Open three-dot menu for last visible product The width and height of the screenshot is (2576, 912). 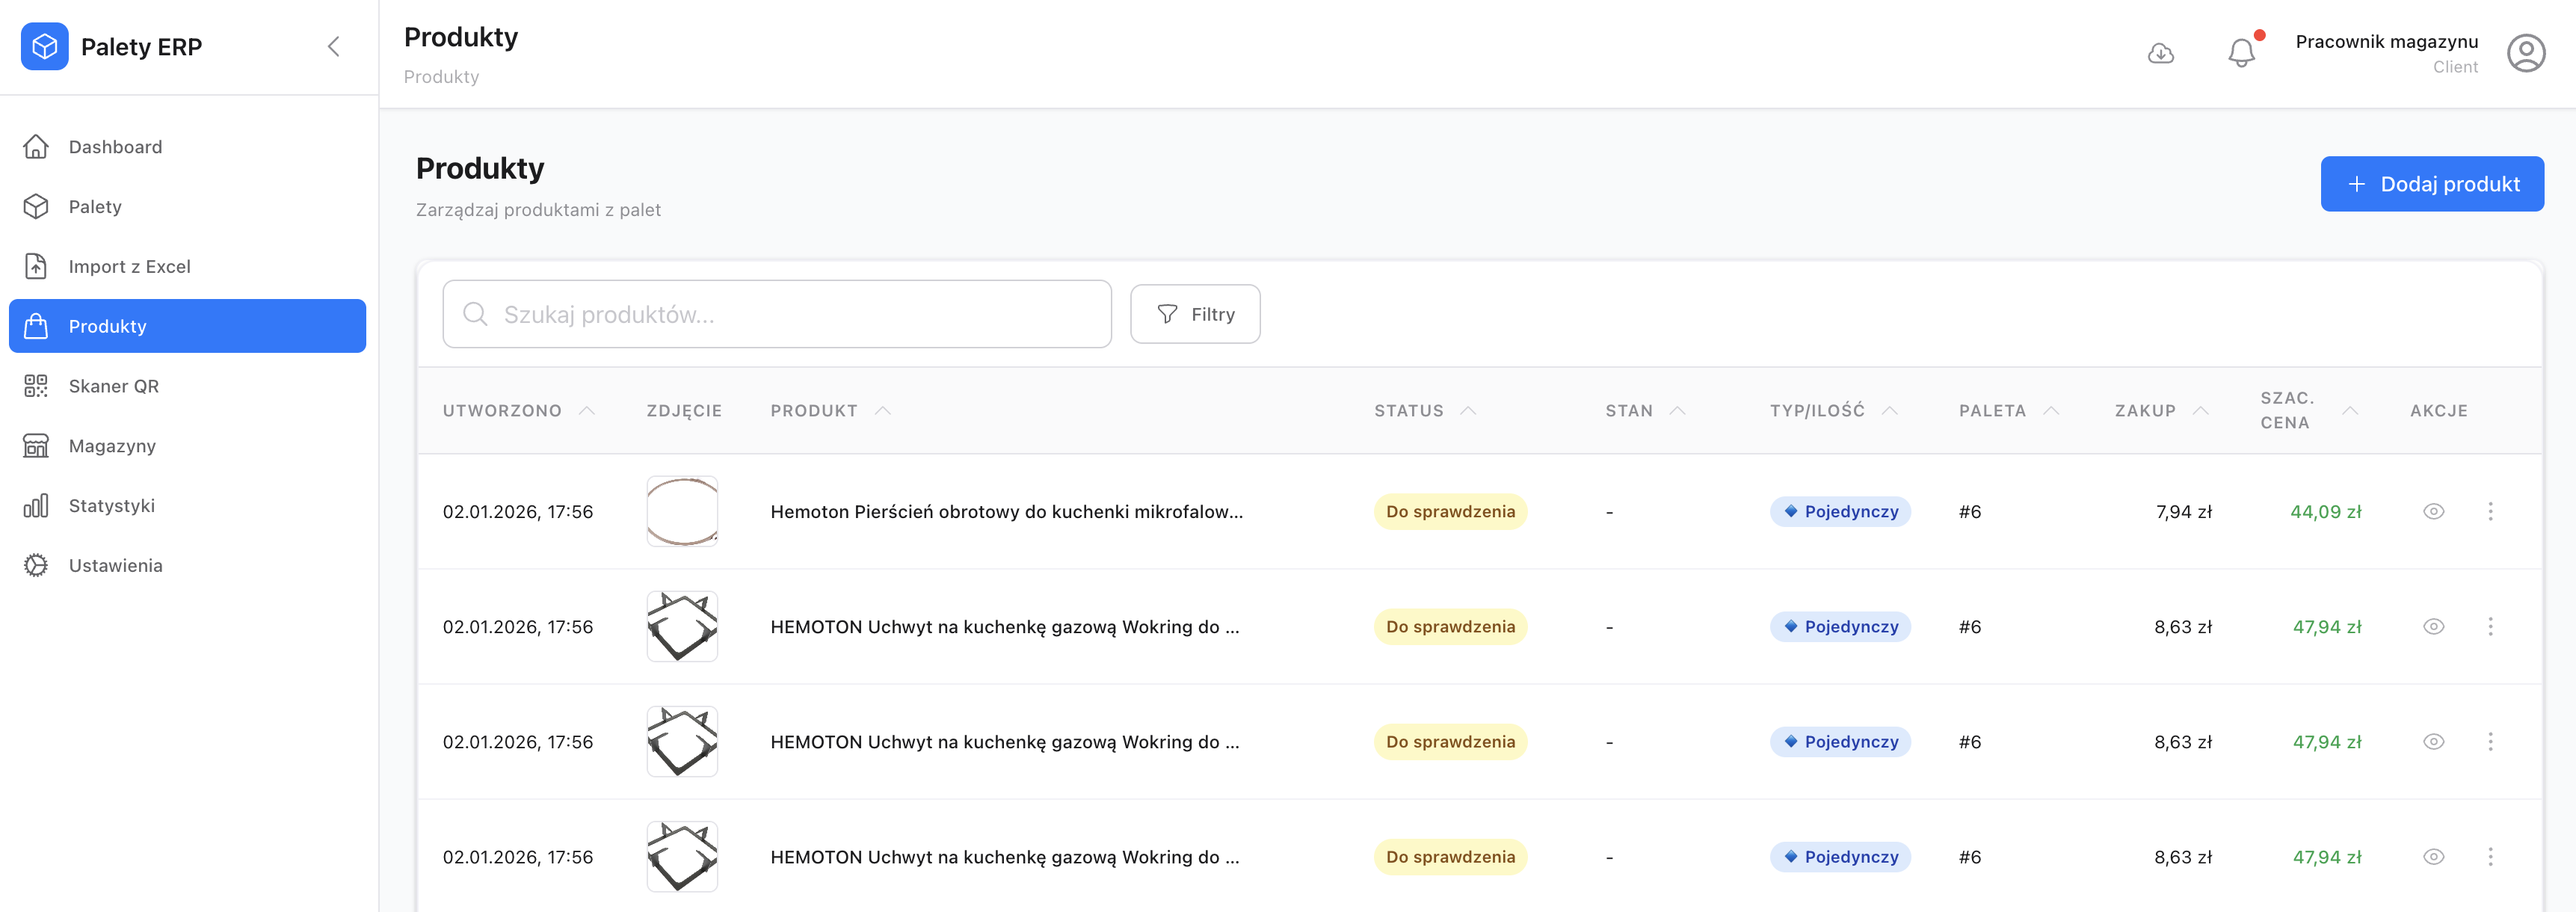pos(2490,857)
